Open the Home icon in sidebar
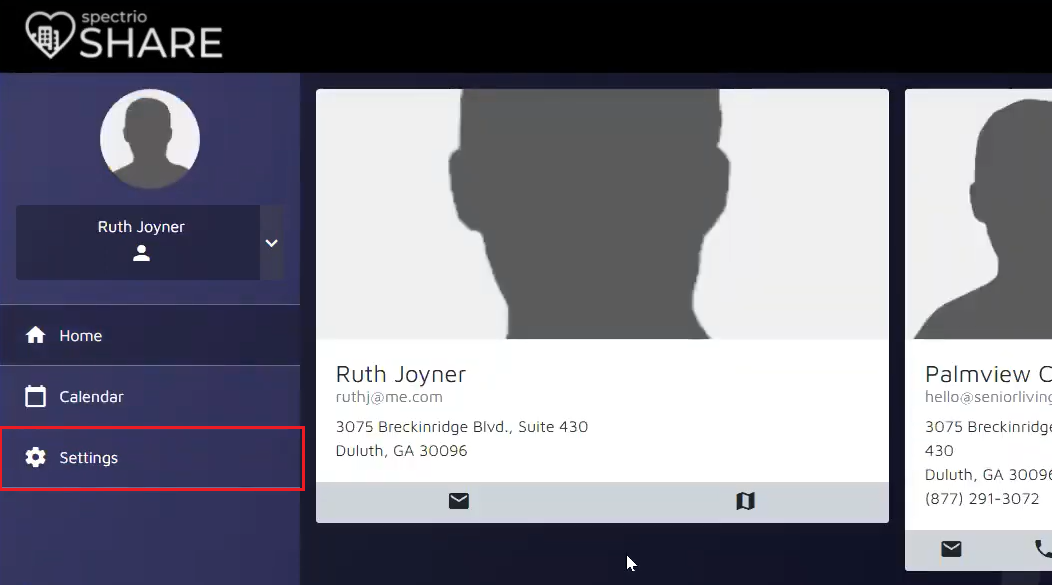Viewport: 1052px width, 585px height. [x=36, y=336]
